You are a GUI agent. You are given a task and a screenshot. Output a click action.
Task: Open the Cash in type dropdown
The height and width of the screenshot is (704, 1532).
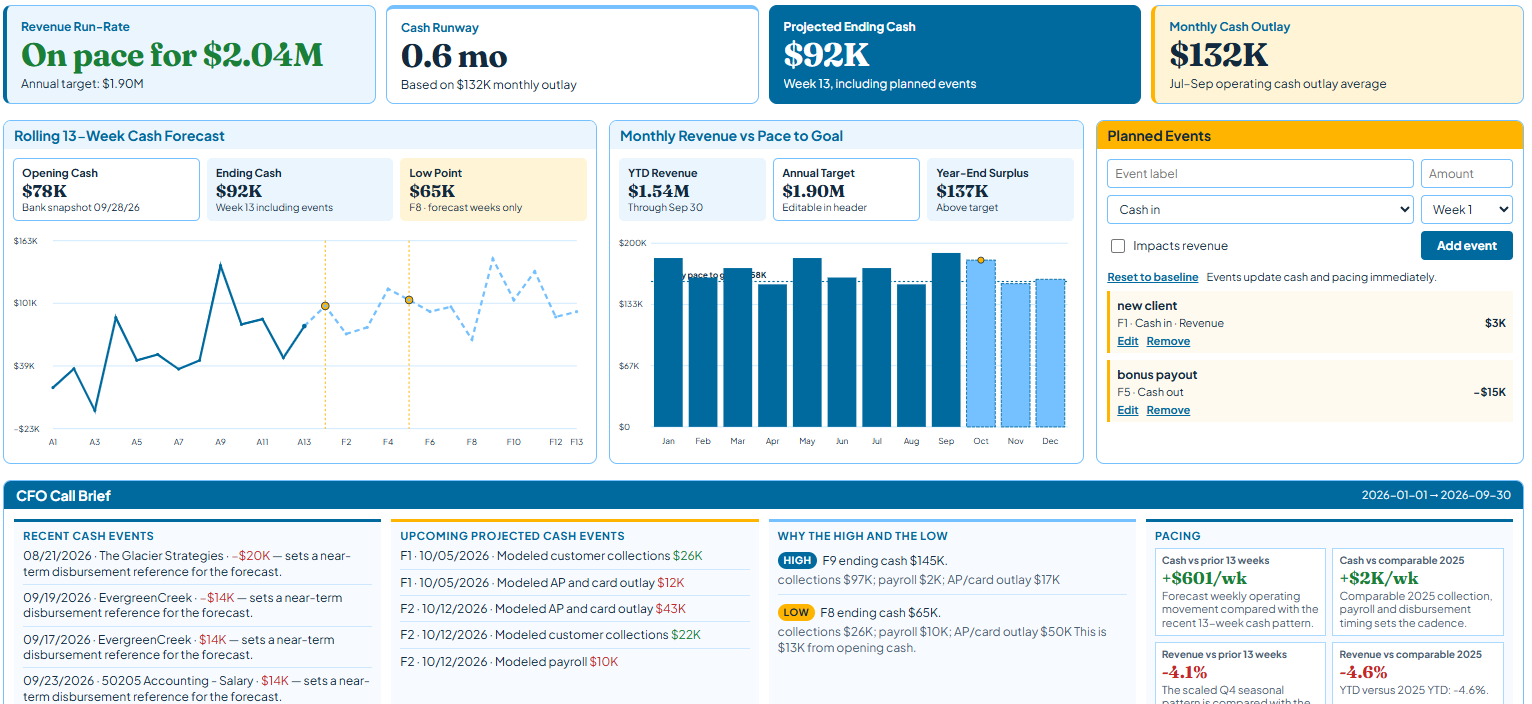[1260, 210]
